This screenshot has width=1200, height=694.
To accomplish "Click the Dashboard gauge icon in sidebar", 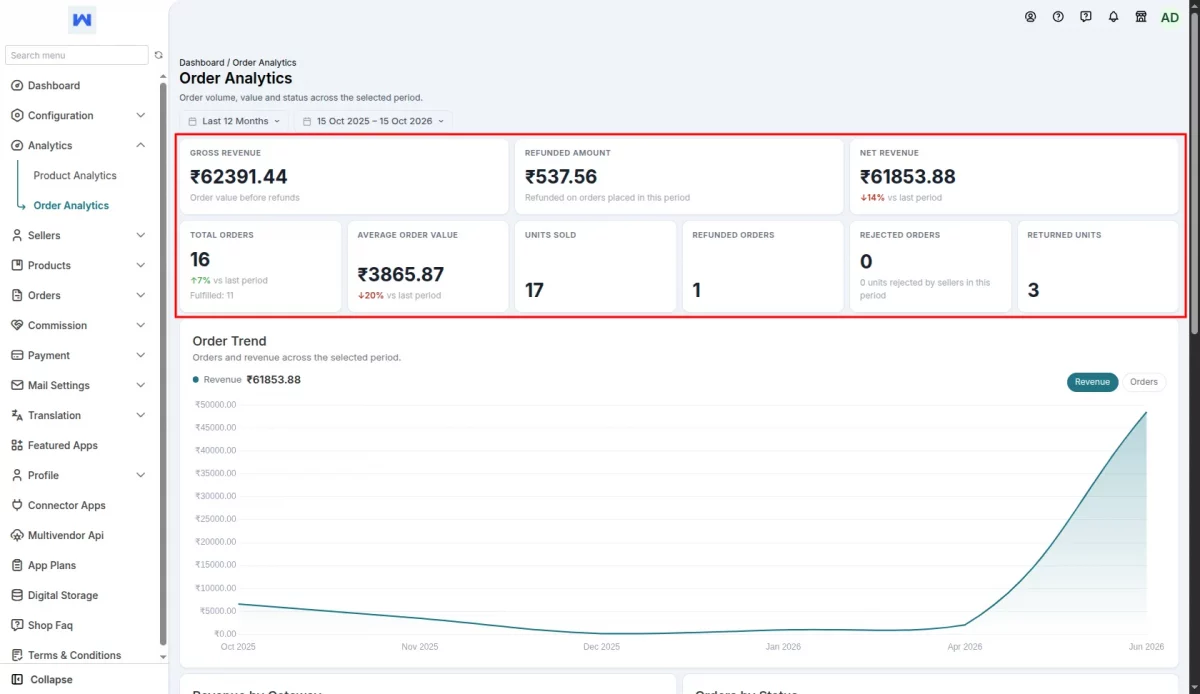I will click(x=17, y=86).
